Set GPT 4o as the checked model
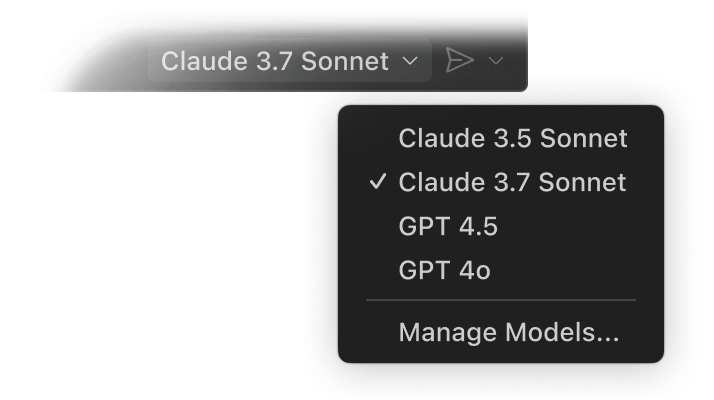This screenshot has height=400, width=714. (444, 270)
